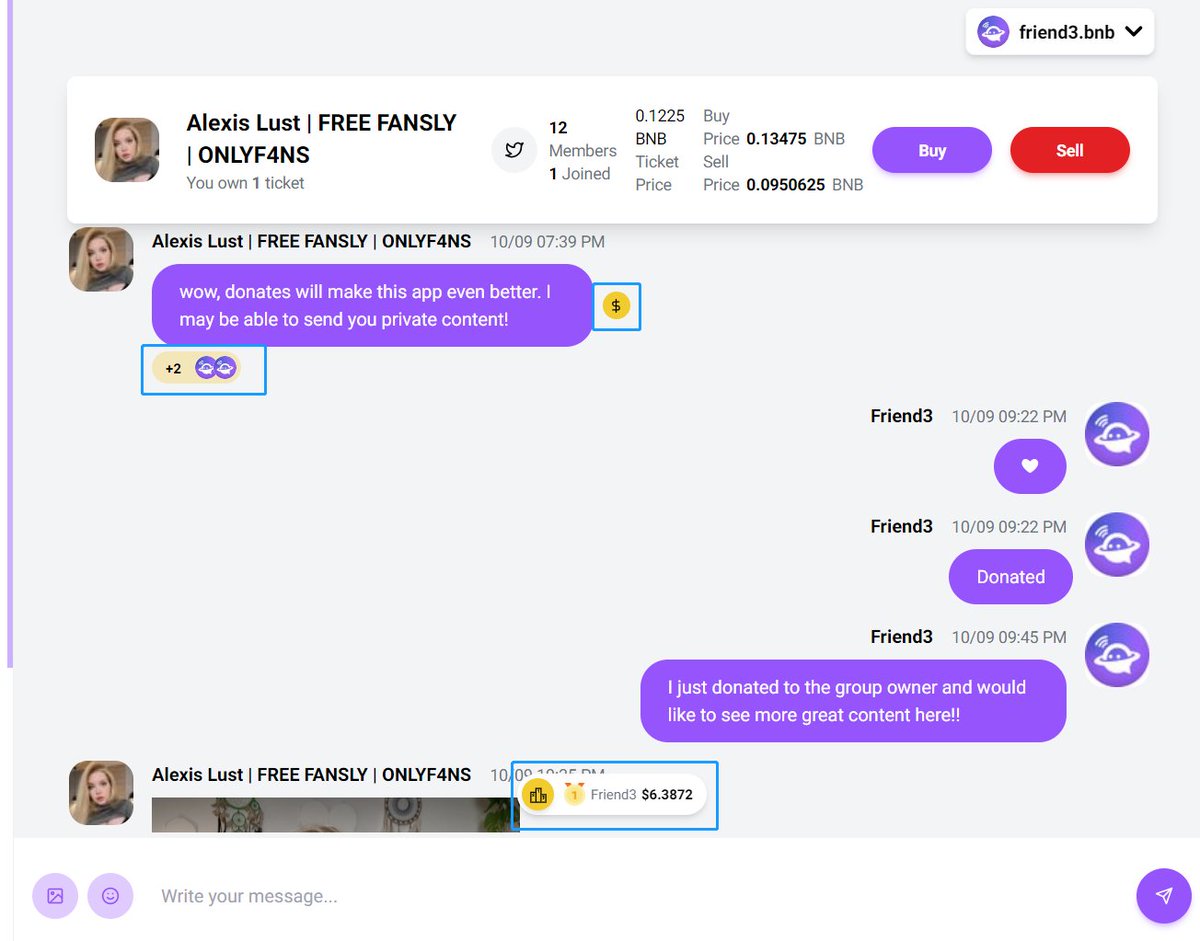Open the Twitter bird icon link

[x=515, y=150]
